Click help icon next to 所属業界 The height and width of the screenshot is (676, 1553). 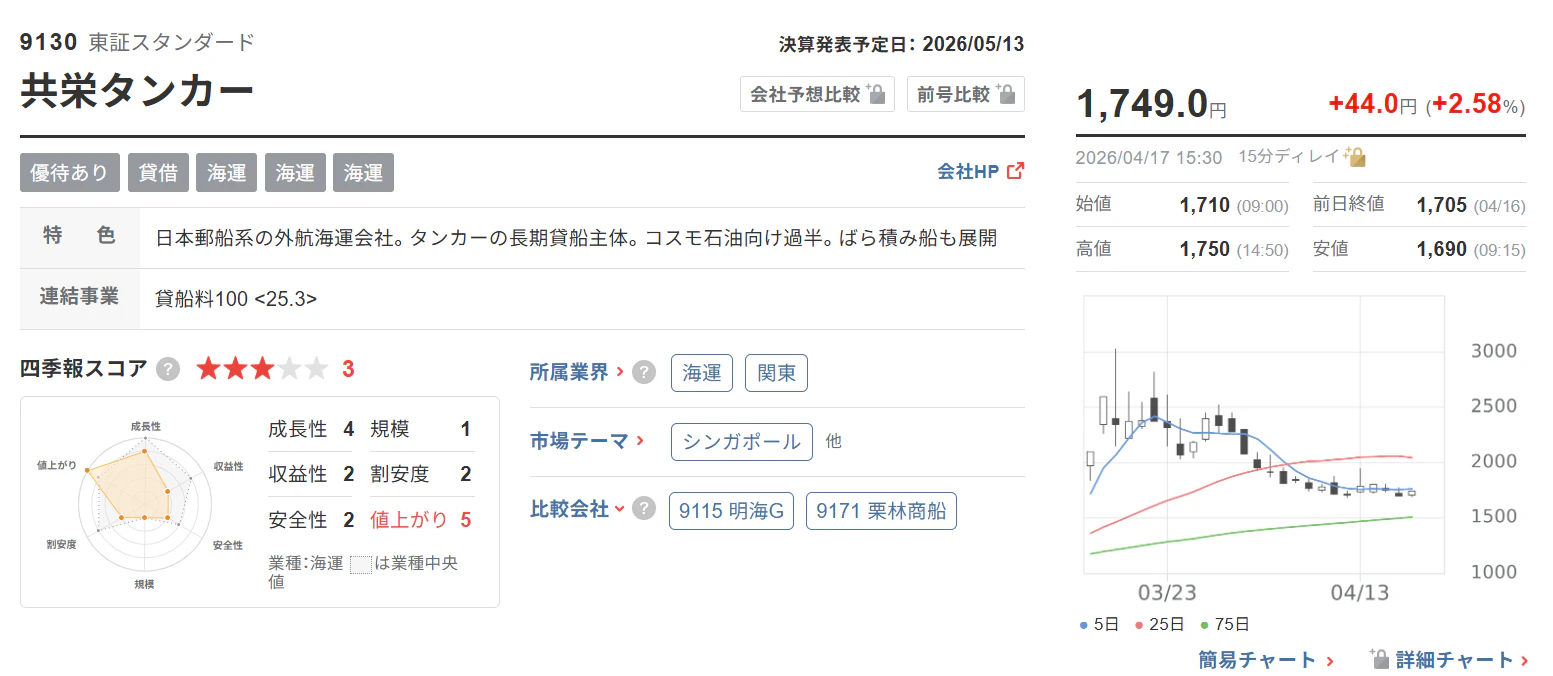644,373
